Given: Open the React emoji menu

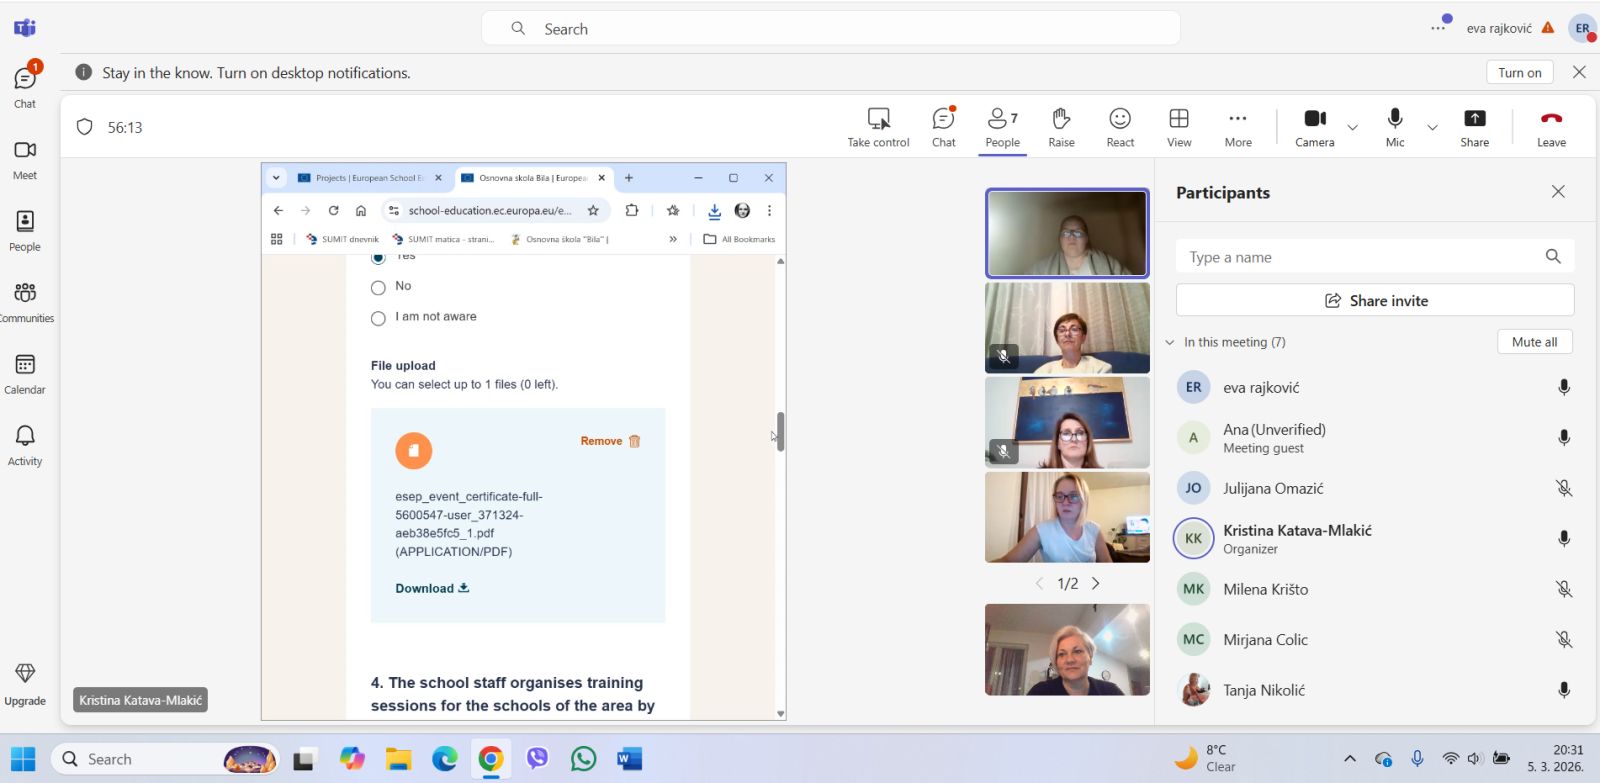Looking at the screenshot, I should [1120, 119].
